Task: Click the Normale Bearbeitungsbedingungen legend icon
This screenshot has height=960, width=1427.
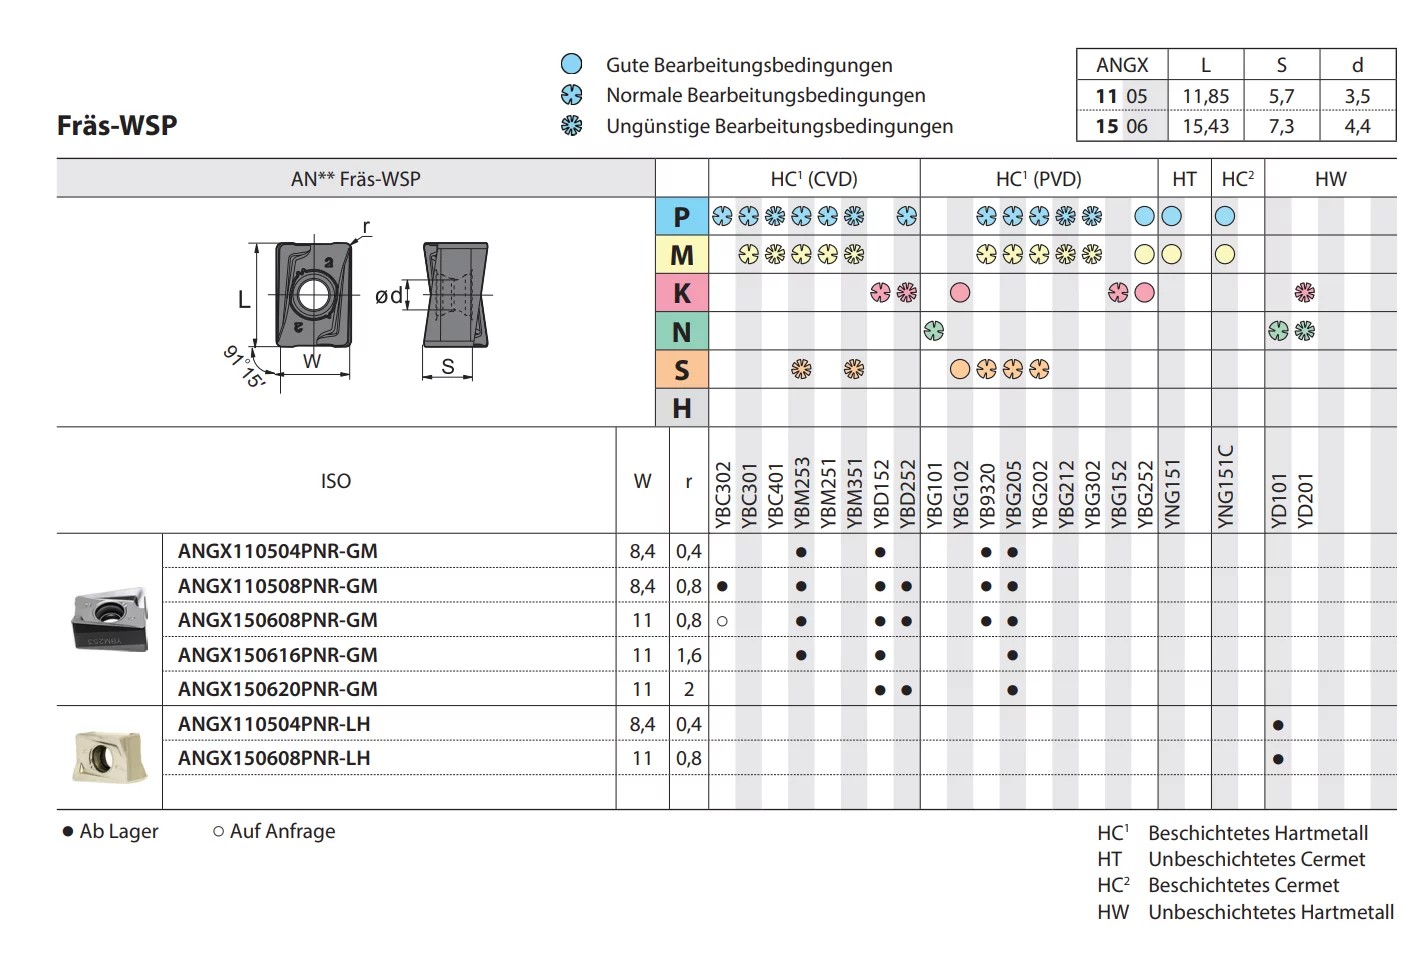Action: point(572,95)
